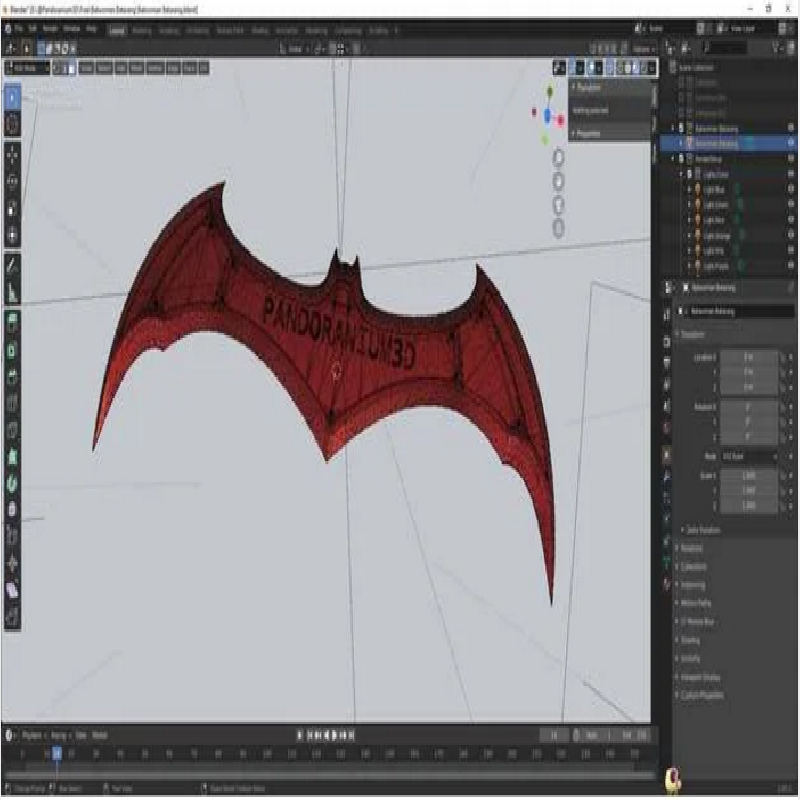Click the Location X value field

(x=749, y=357)
